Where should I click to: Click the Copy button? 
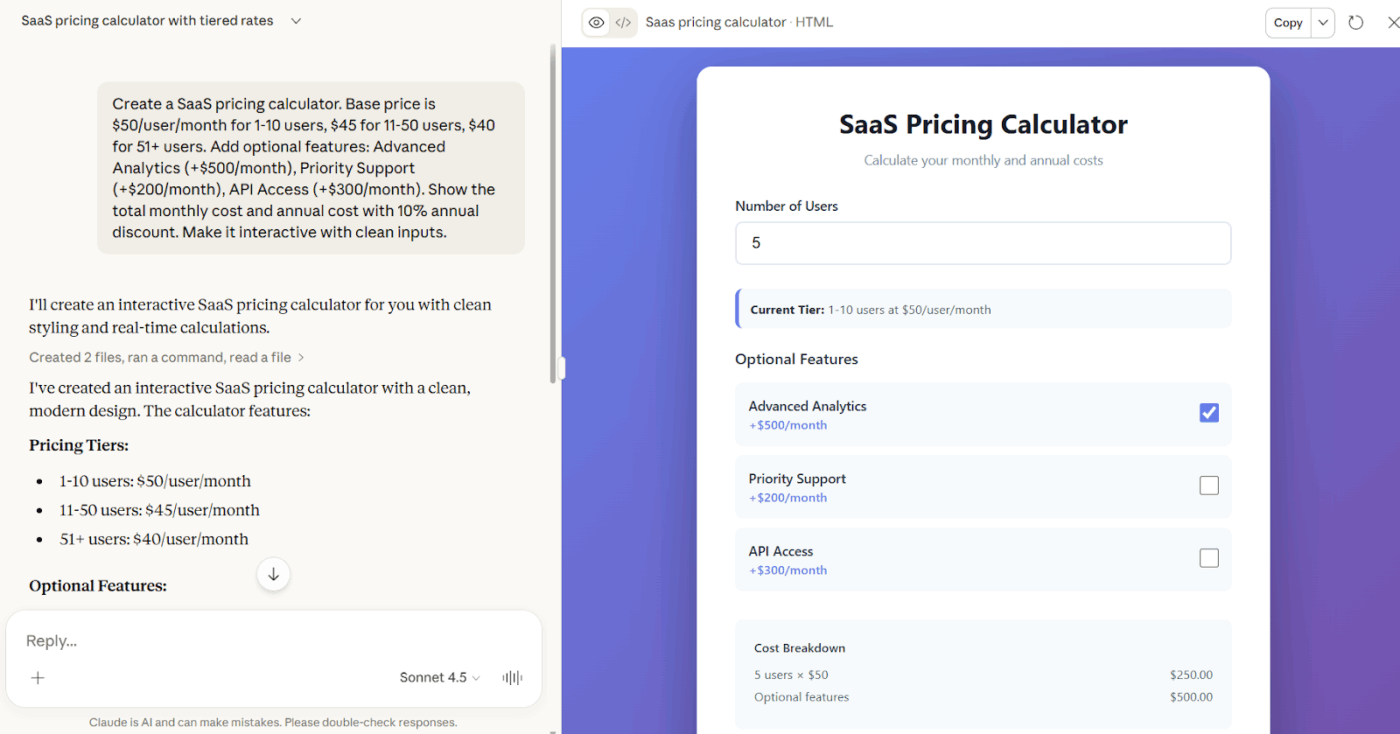point(1288,23)
